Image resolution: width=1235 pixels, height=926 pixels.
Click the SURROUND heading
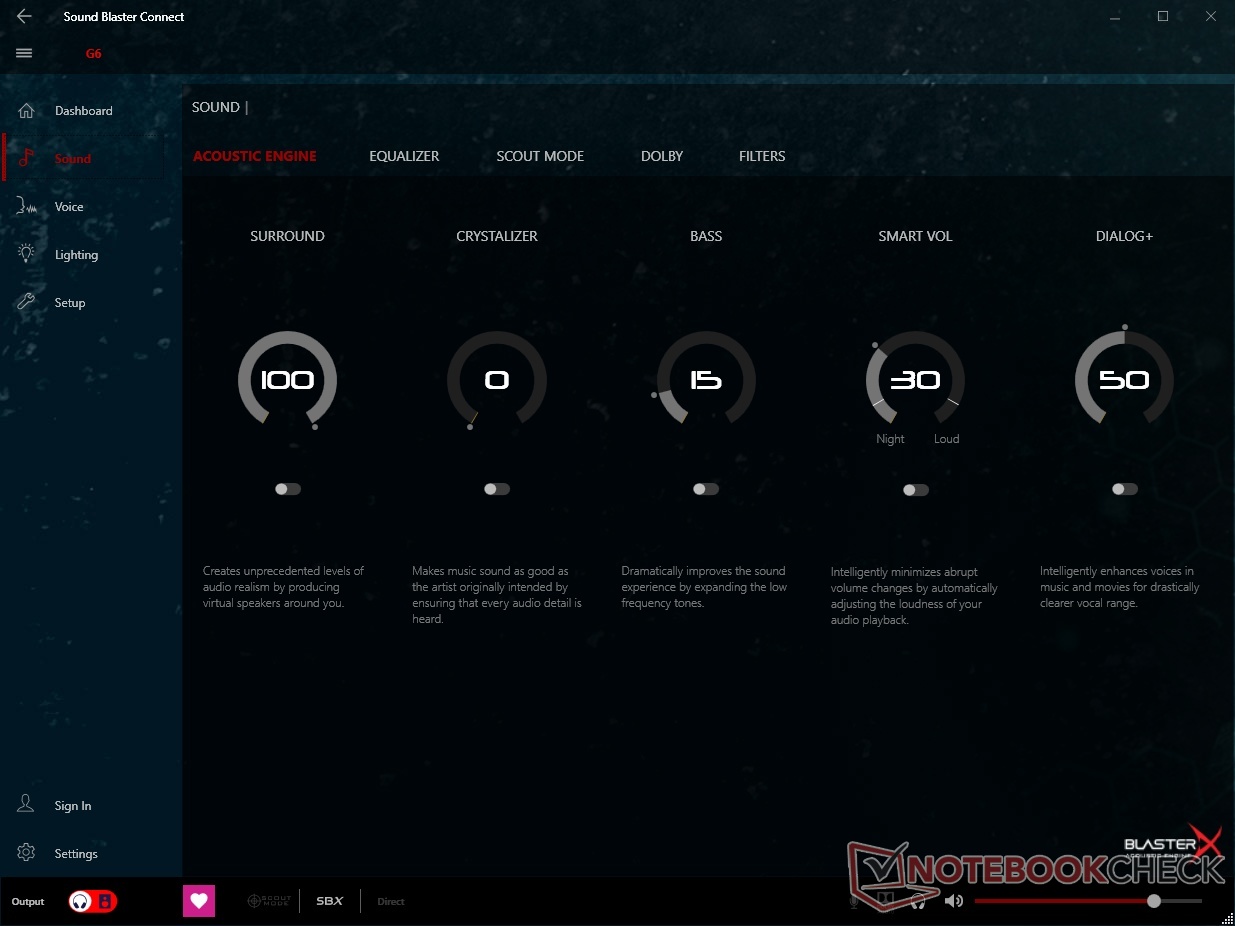click(288, 236)
